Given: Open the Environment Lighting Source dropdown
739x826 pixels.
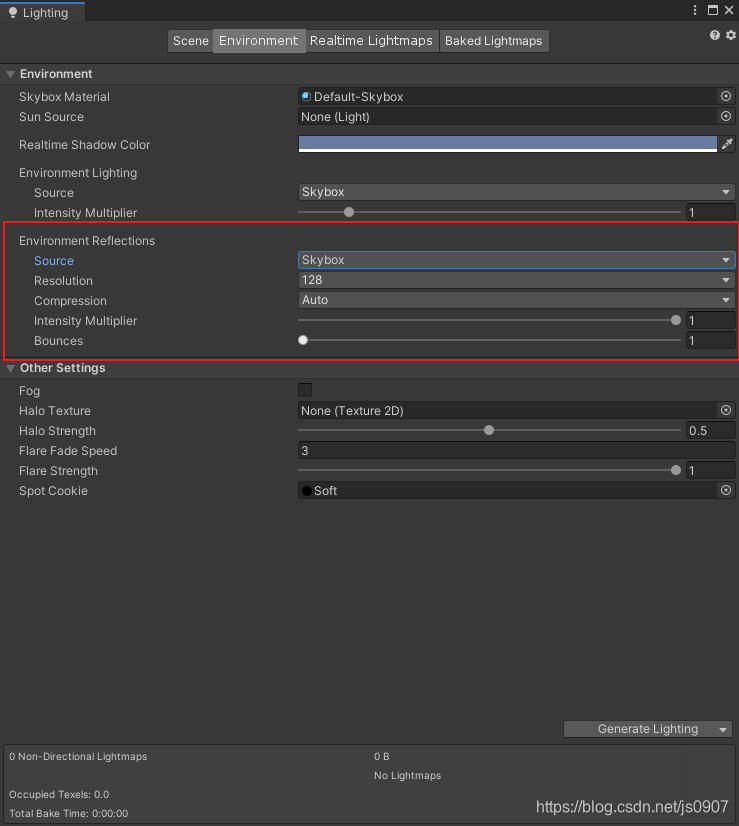Looking at the screenshot, I should point(516,192).
